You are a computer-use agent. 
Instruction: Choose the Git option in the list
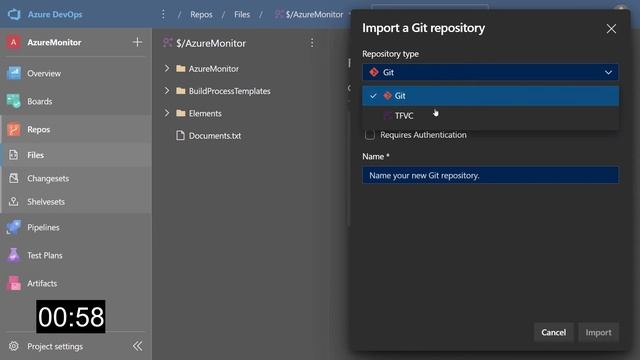[490, 96]
